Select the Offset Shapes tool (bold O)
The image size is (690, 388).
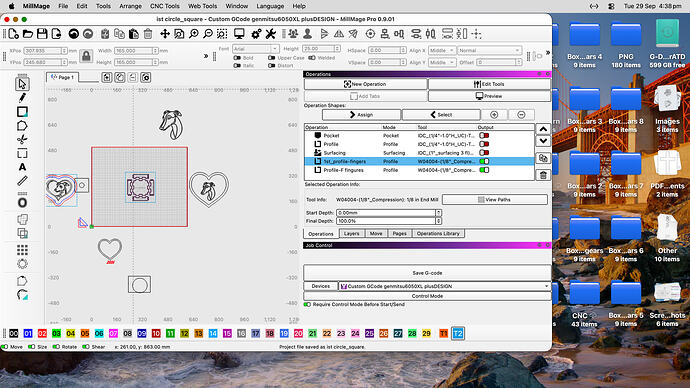pos(22,203)
